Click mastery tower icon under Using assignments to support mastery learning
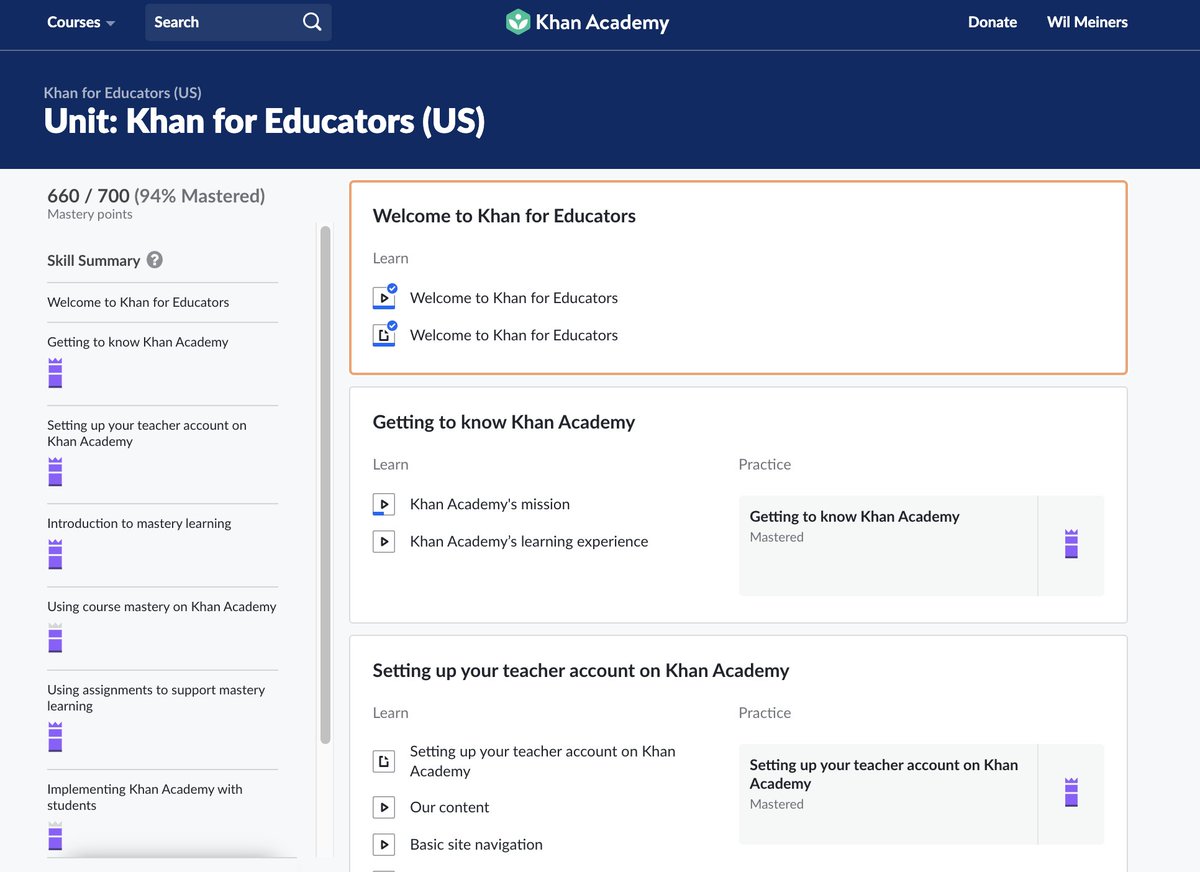Image resolution: width=1200 pixels, height=872 pixels. coord(55,737)
